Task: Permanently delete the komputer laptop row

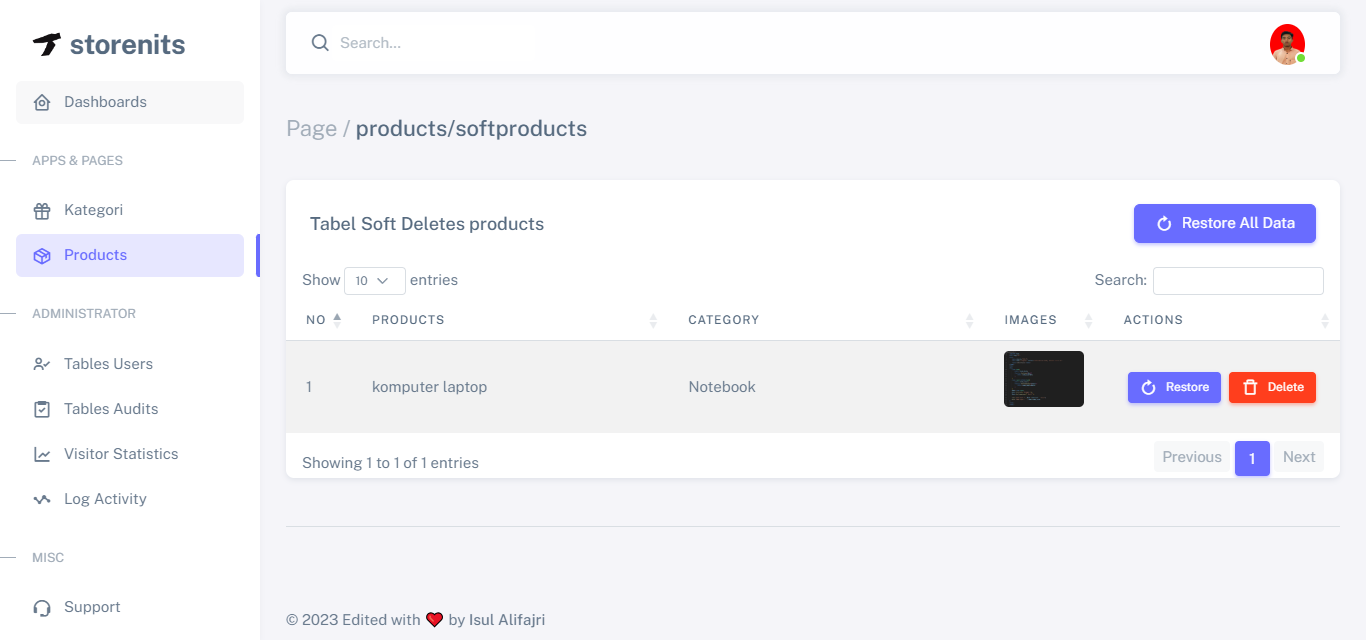Action: [1272, 387]
